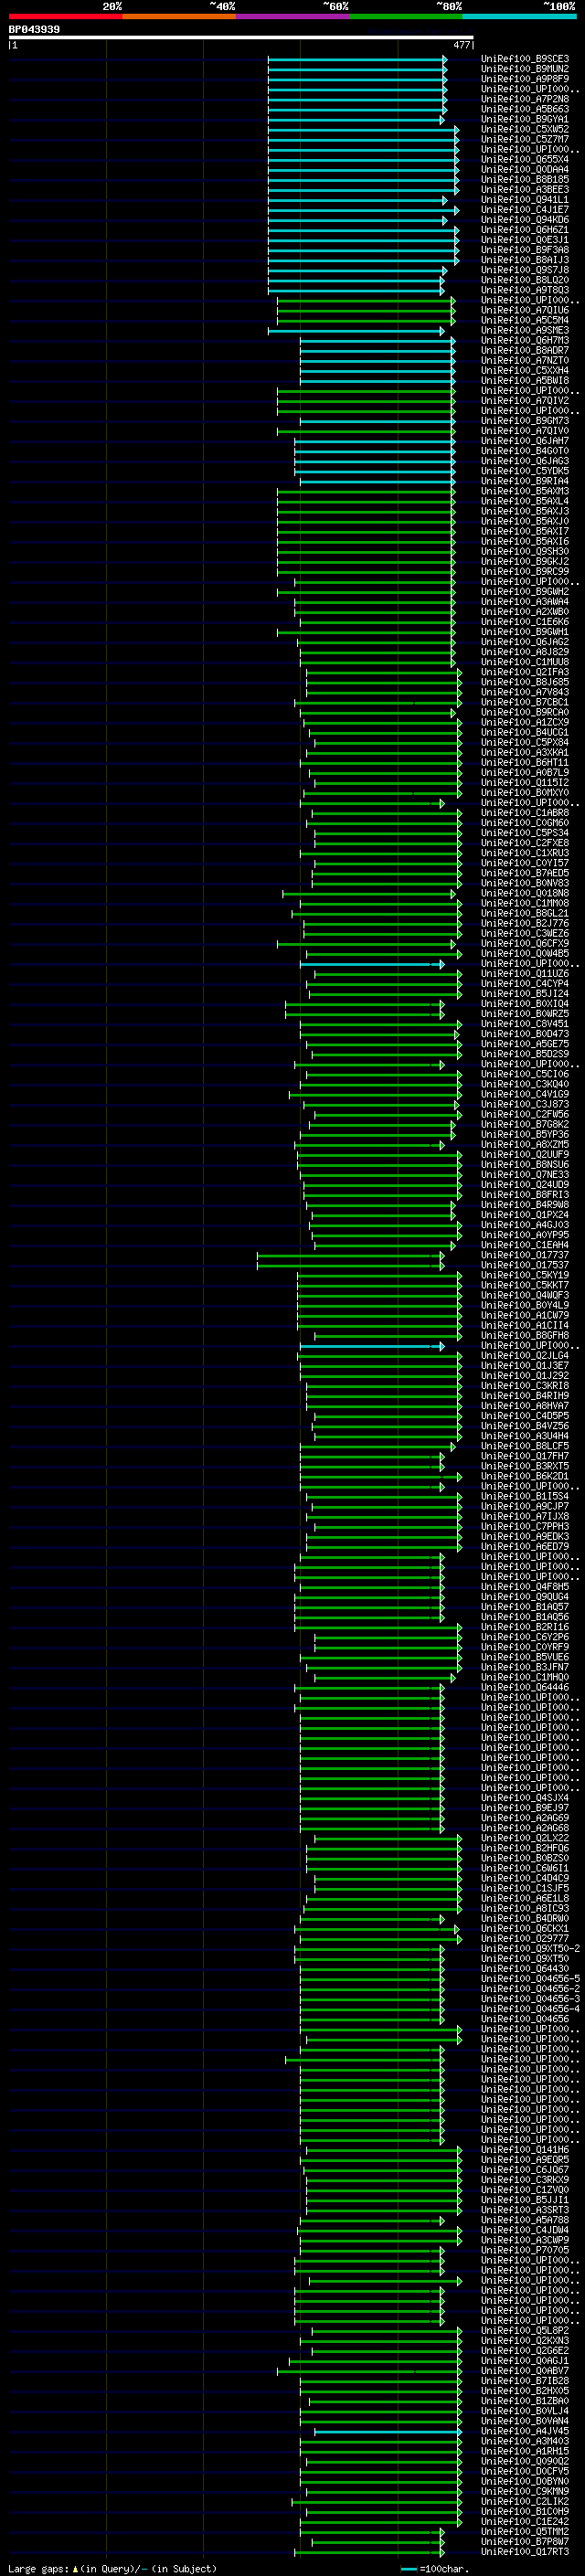
Task: Click the green alignment bar for UniRef100_O17537
Action: coord(351,1265)
